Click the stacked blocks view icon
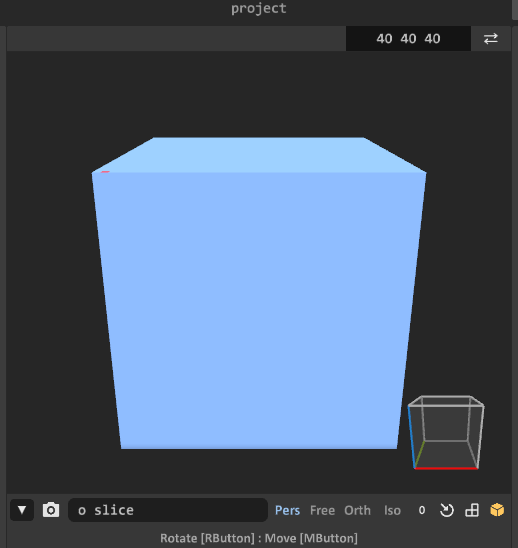This screenshot has width=518, height=548. (x=472, y=510)
